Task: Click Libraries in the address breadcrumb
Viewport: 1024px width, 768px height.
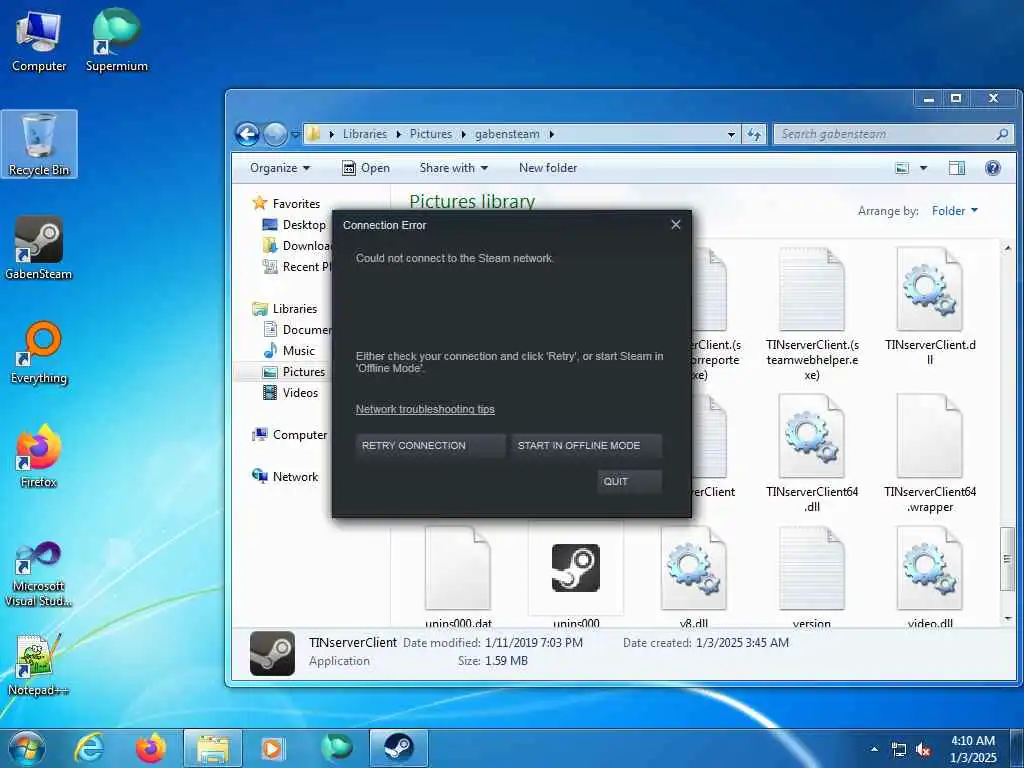Action: point(364,134)
